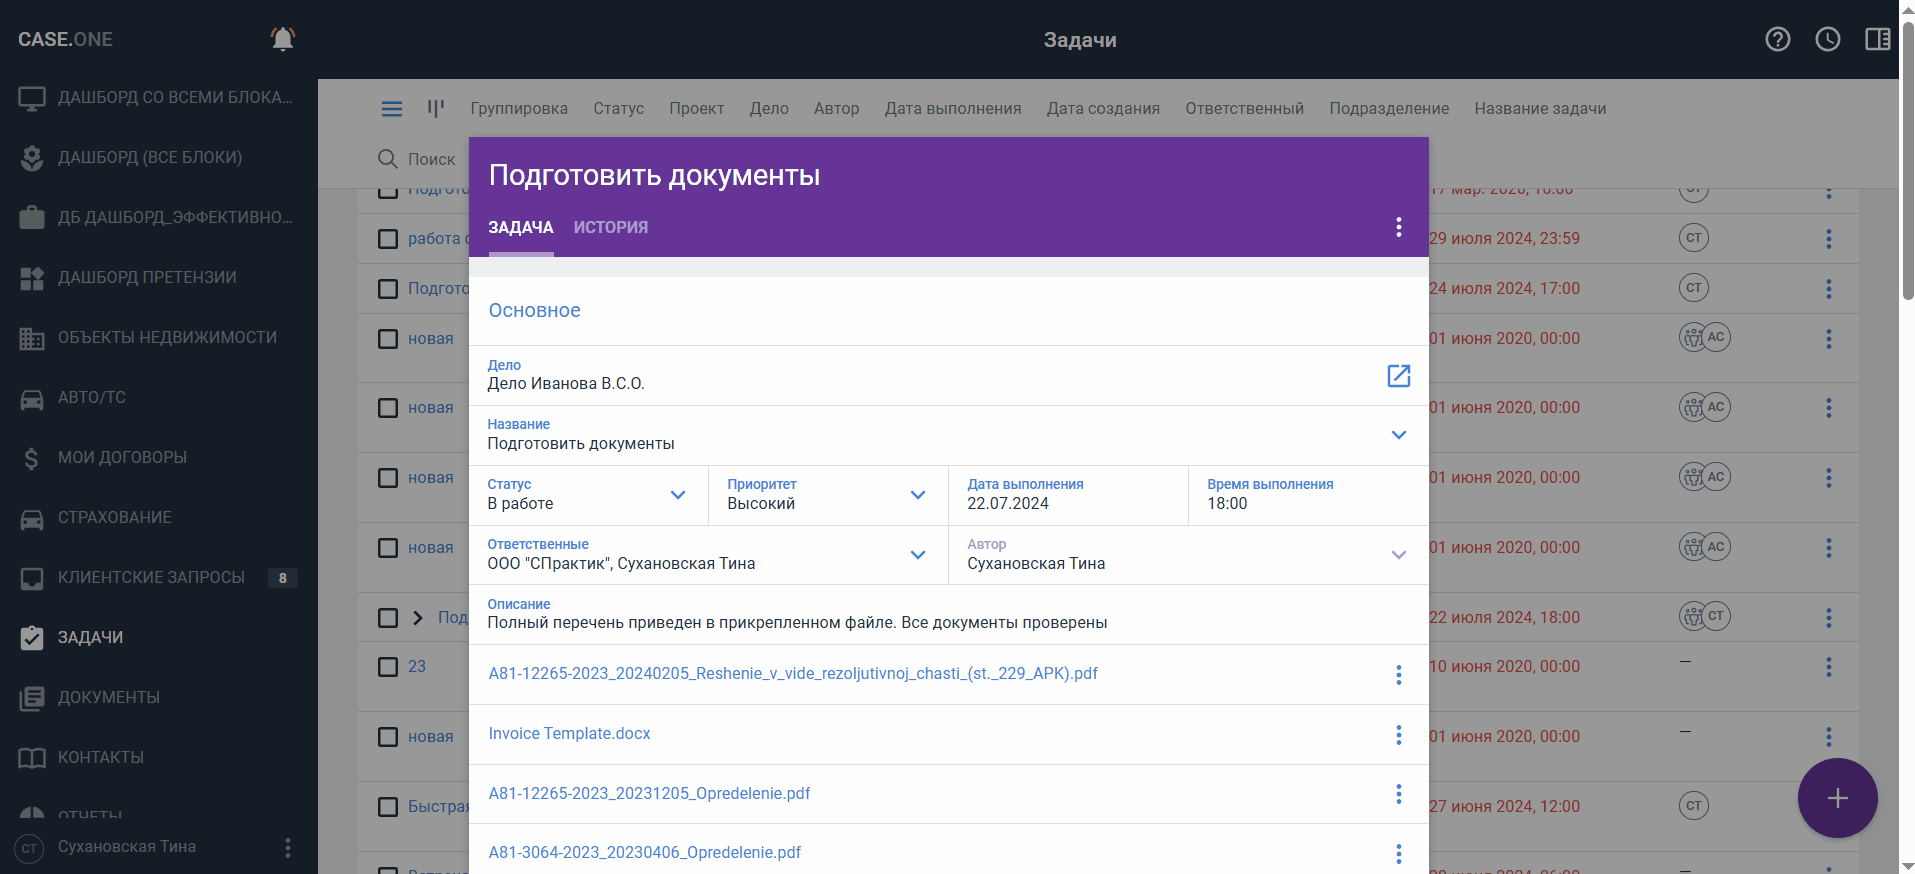The width and height of the screenshot is (1915, 874).
Task: Expand the Статус dropdown
Action: [x=677, y=495]
